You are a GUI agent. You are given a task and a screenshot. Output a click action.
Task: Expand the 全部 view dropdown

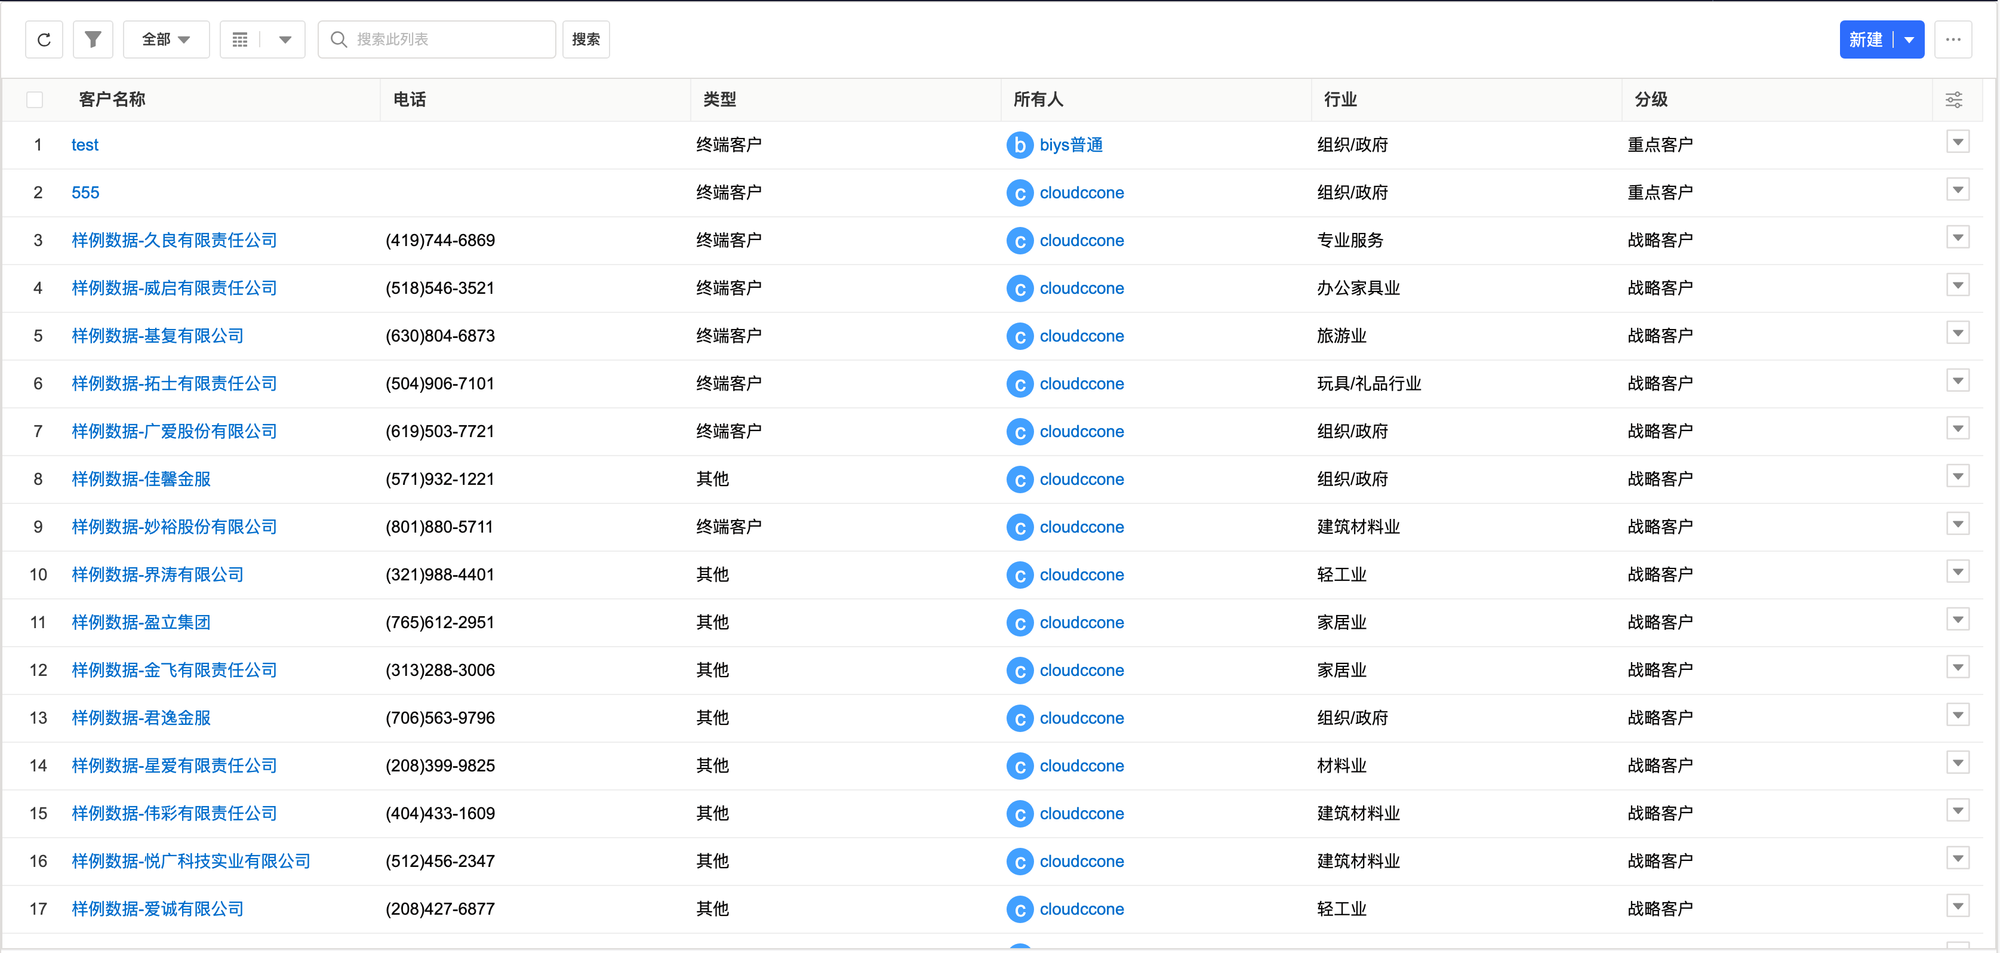pos(166,40)
